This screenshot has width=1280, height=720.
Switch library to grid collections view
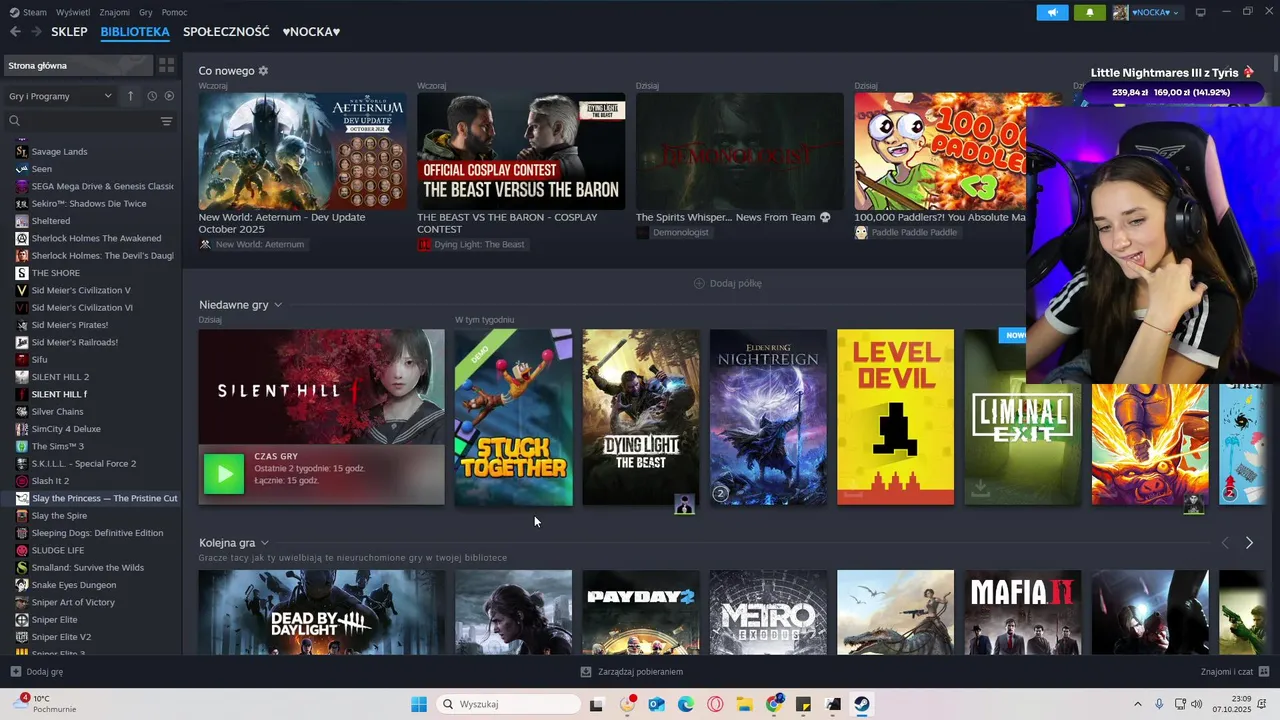click(x=167, y=65)
